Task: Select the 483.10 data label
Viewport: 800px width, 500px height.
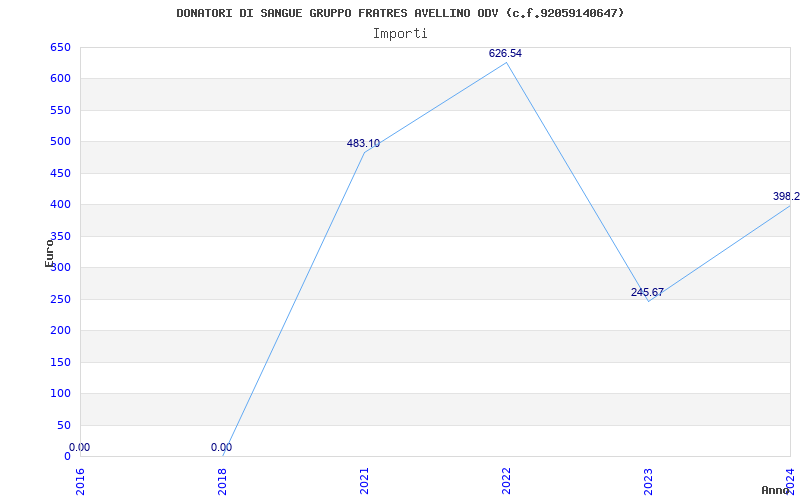Action: [x=363, y=144]
